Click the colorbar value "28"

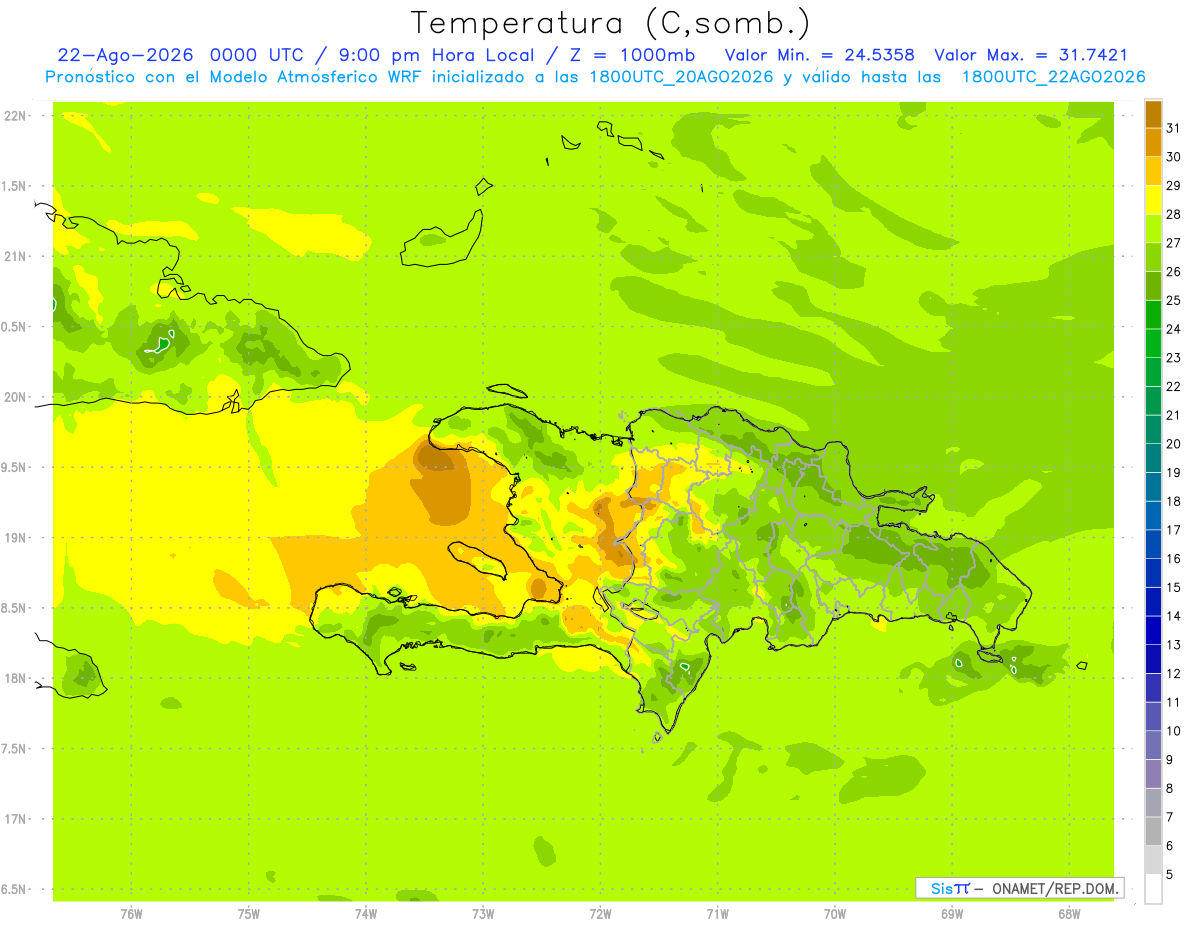(1174, 214)
